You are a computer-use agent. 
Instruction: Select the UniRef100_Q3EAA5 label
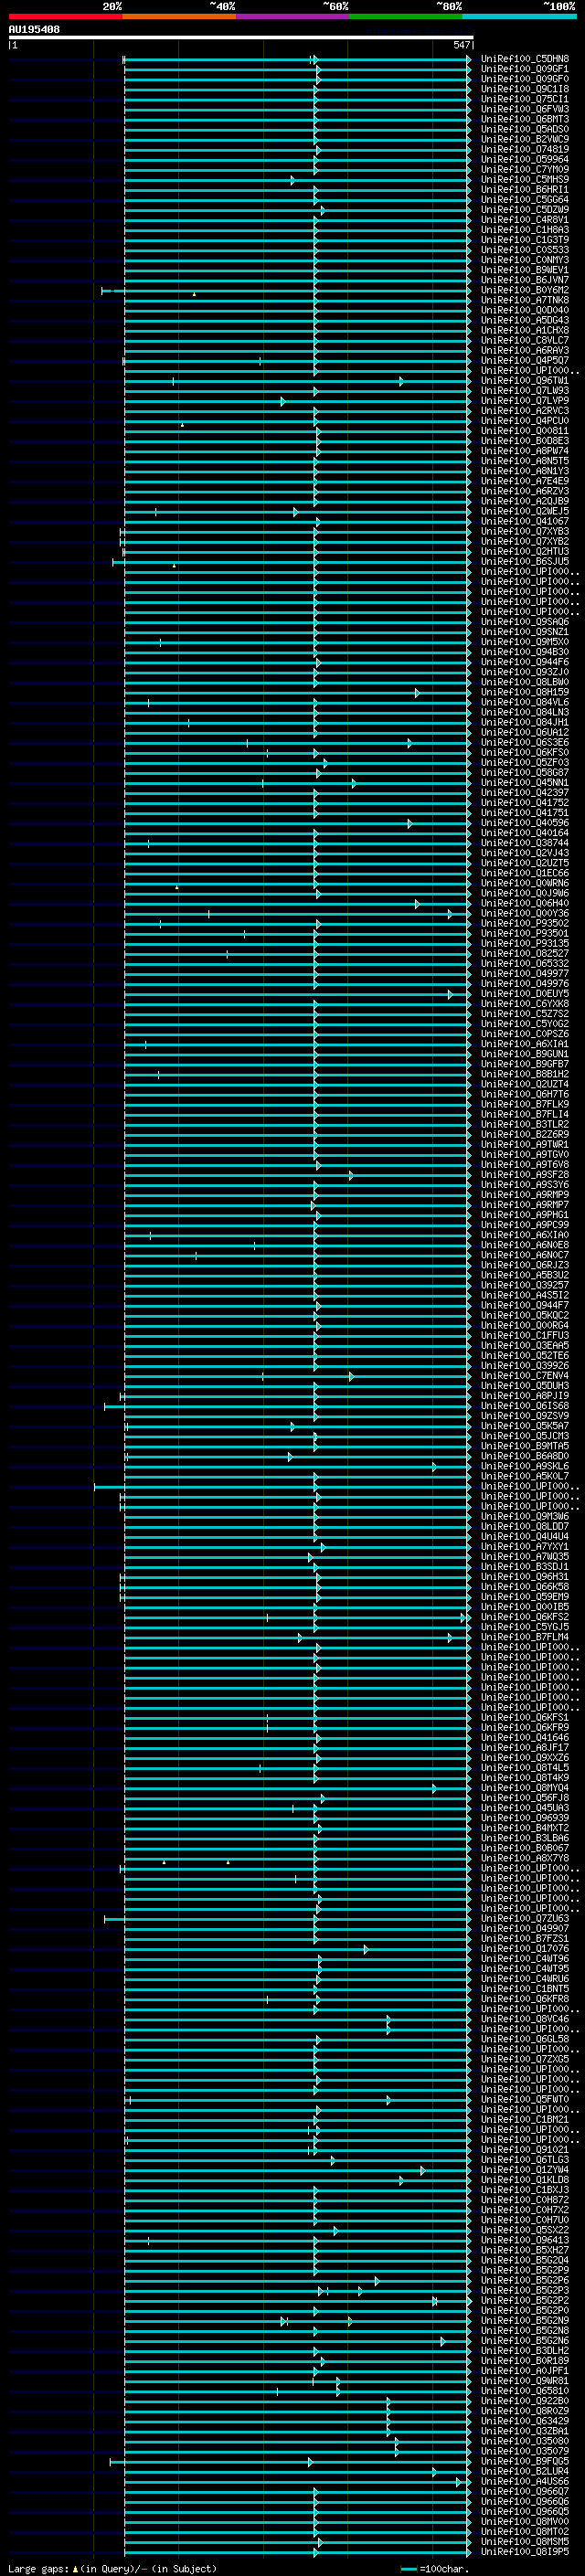click(525, 1345)
